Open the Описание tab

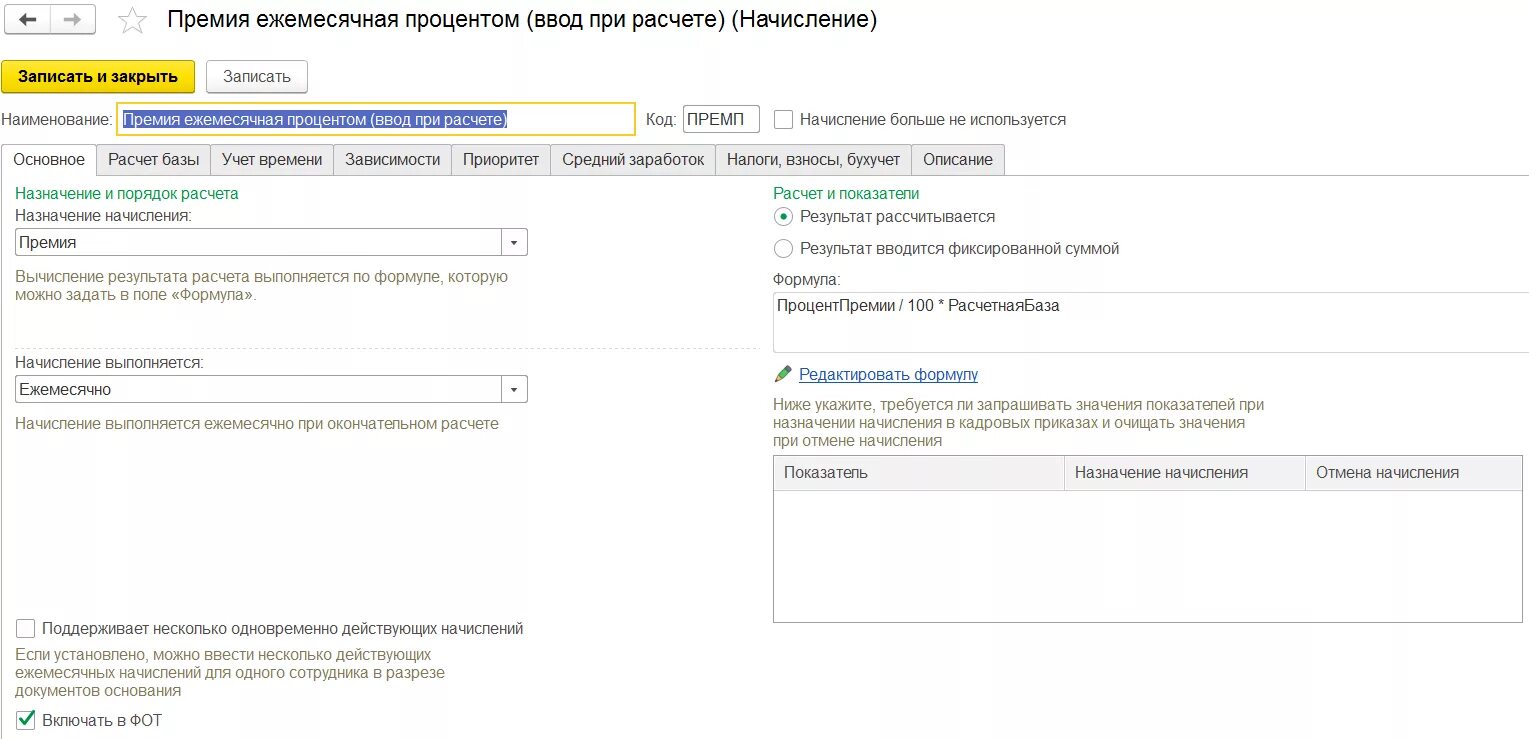958,159
